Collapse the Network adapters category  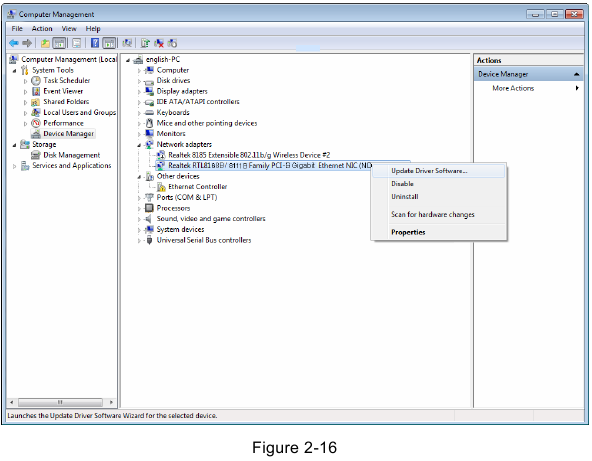point(139,145)
